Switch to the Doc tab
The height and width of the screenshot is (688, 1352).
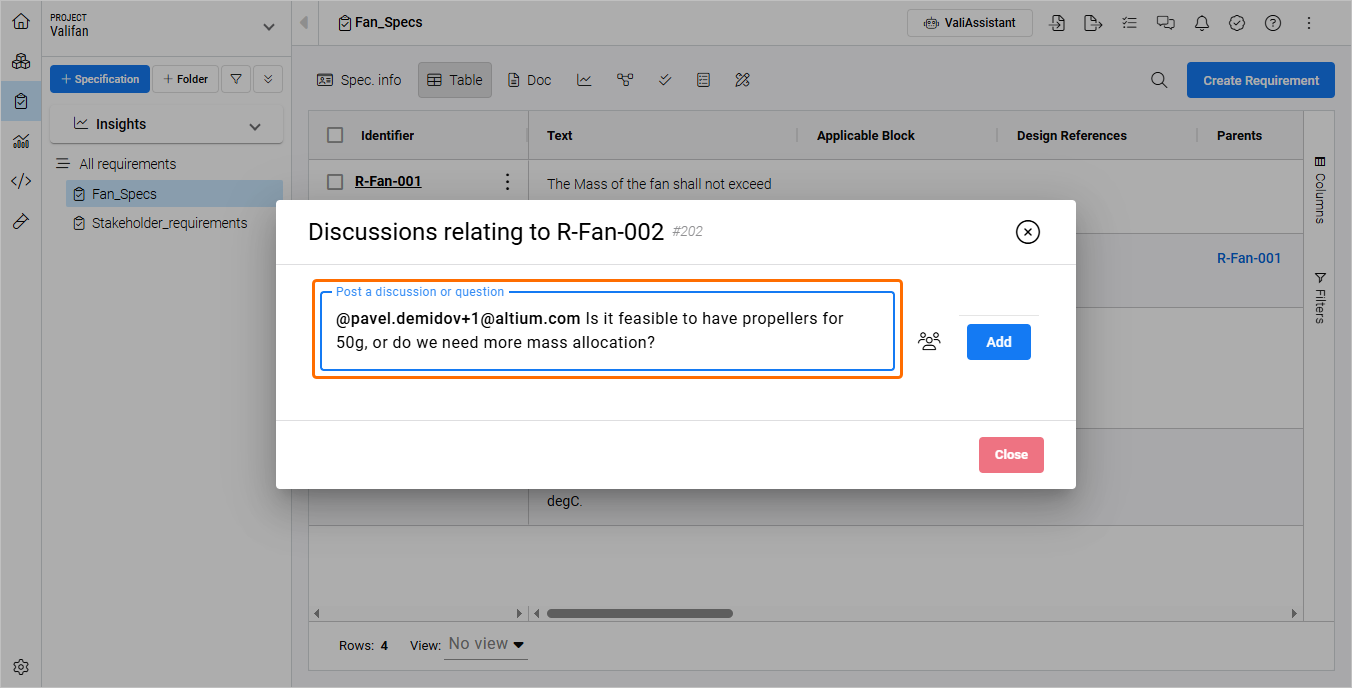click(529, 80)
